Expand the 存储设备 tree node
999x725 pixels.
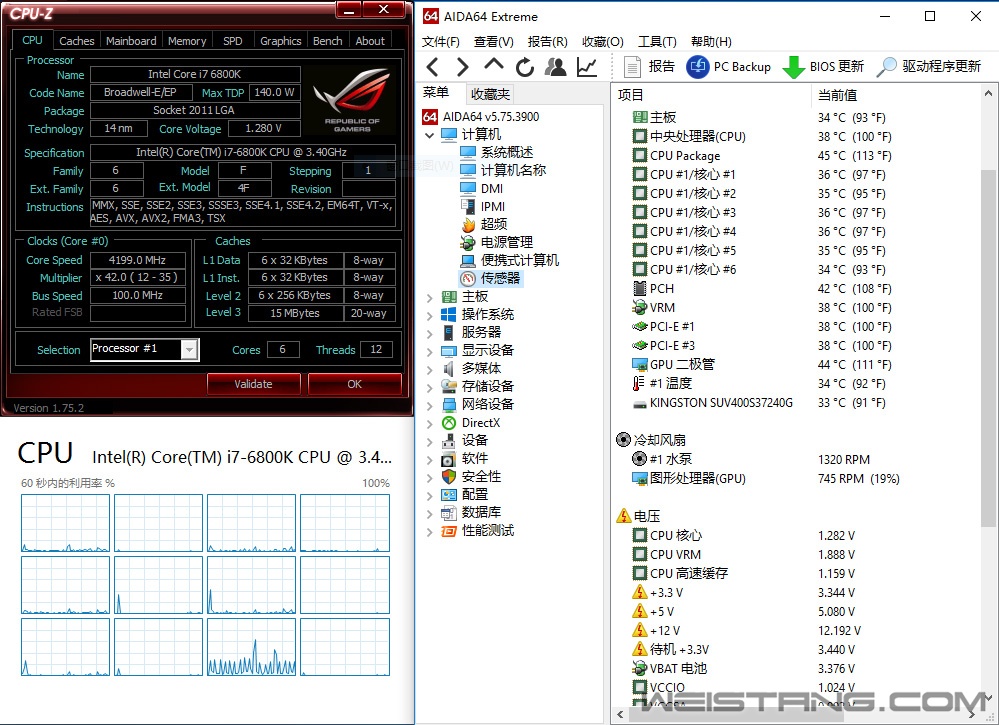(x=429, y=387)
